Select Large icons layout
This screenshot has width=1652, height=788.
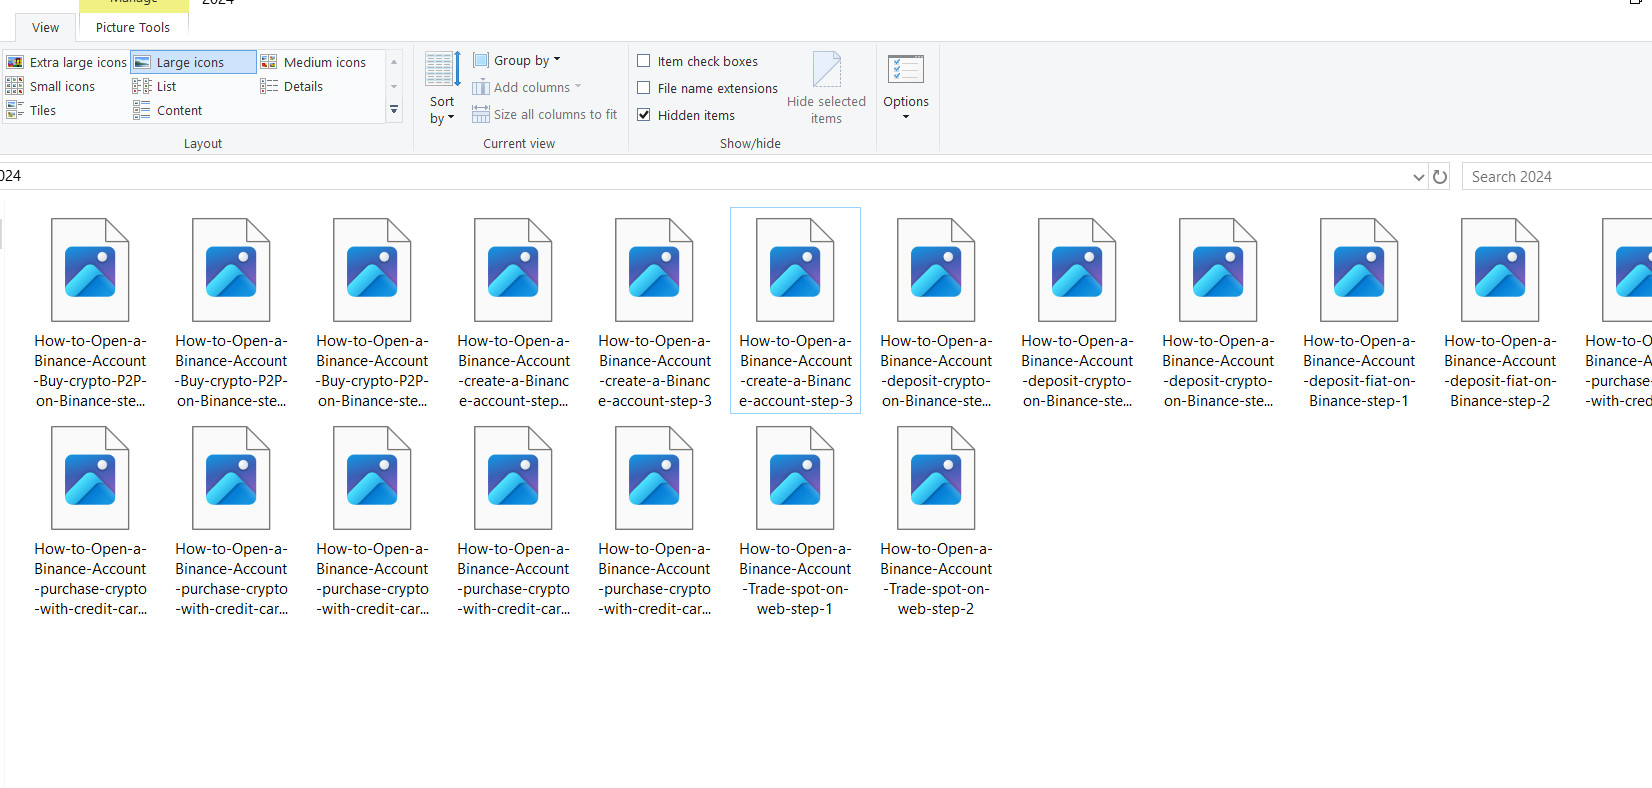[193, 62]
